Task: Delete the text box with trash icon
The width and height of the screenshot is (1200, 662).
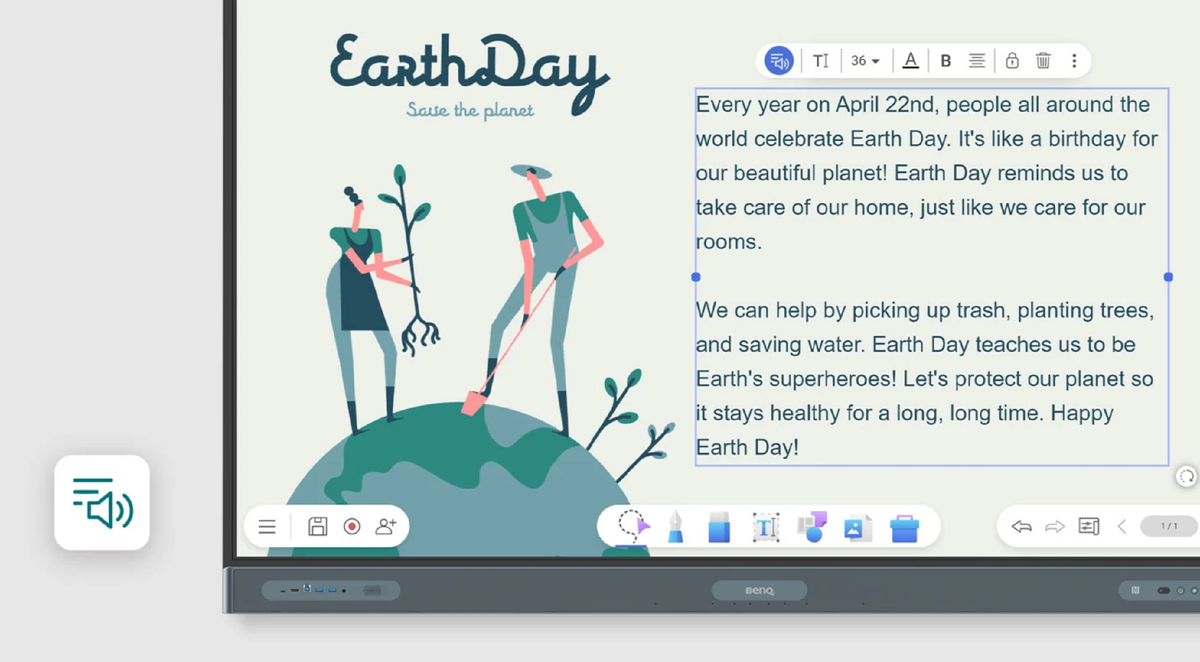Action: (x=1043, y=61)
